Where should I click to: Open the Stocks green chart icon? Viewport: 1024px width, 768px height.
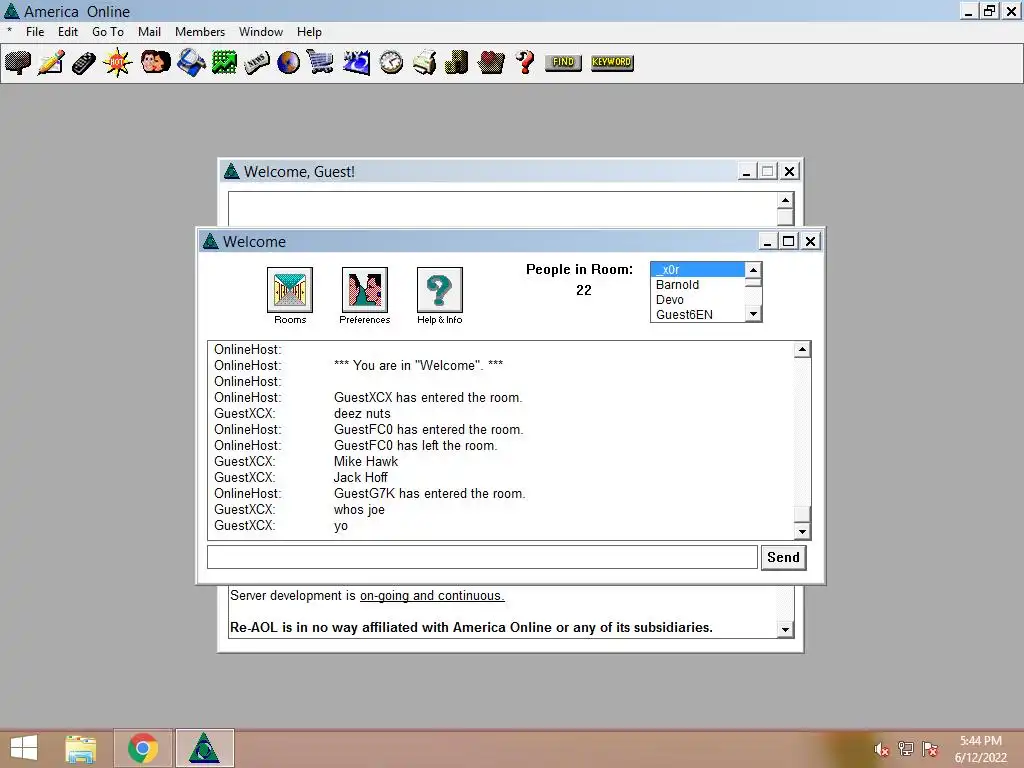point(224,63)
